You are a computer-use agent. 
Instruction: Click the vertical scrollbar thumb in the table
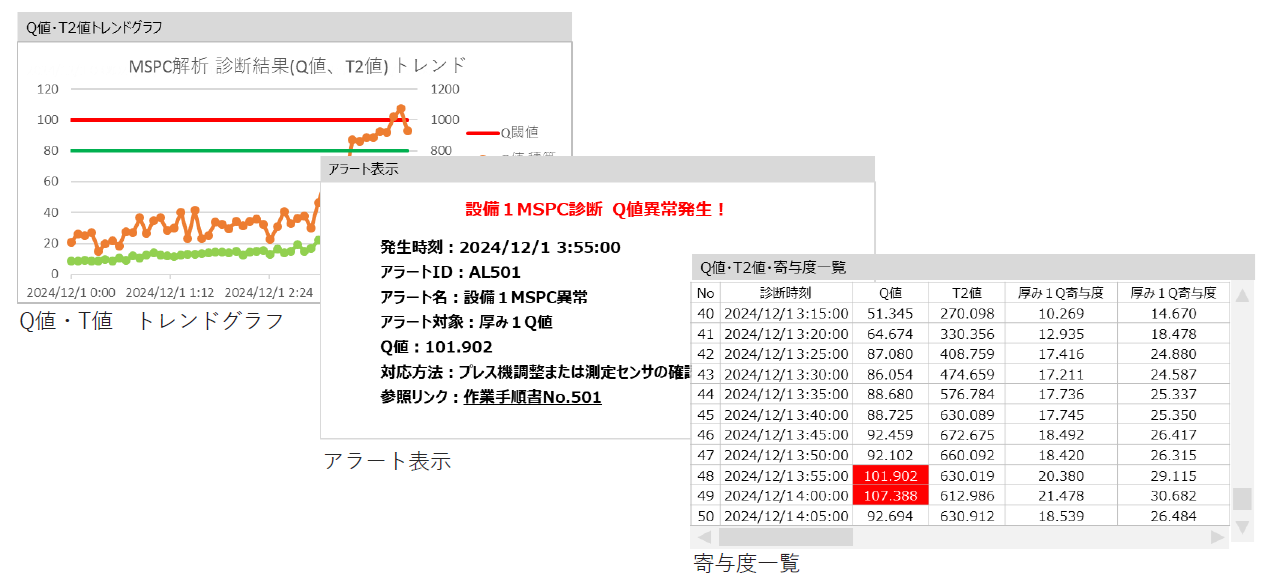point(1242,499)
